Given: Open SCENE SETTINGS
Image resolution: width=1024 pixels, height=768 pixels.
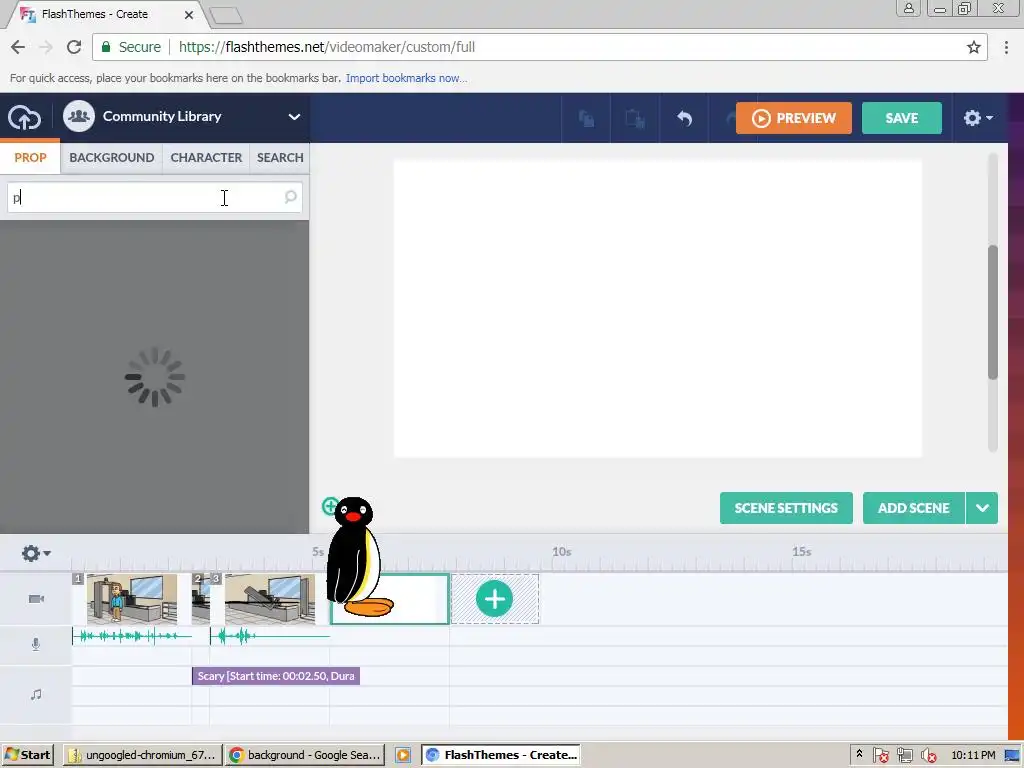Looking at the screenshot, I should click(786, 508).
